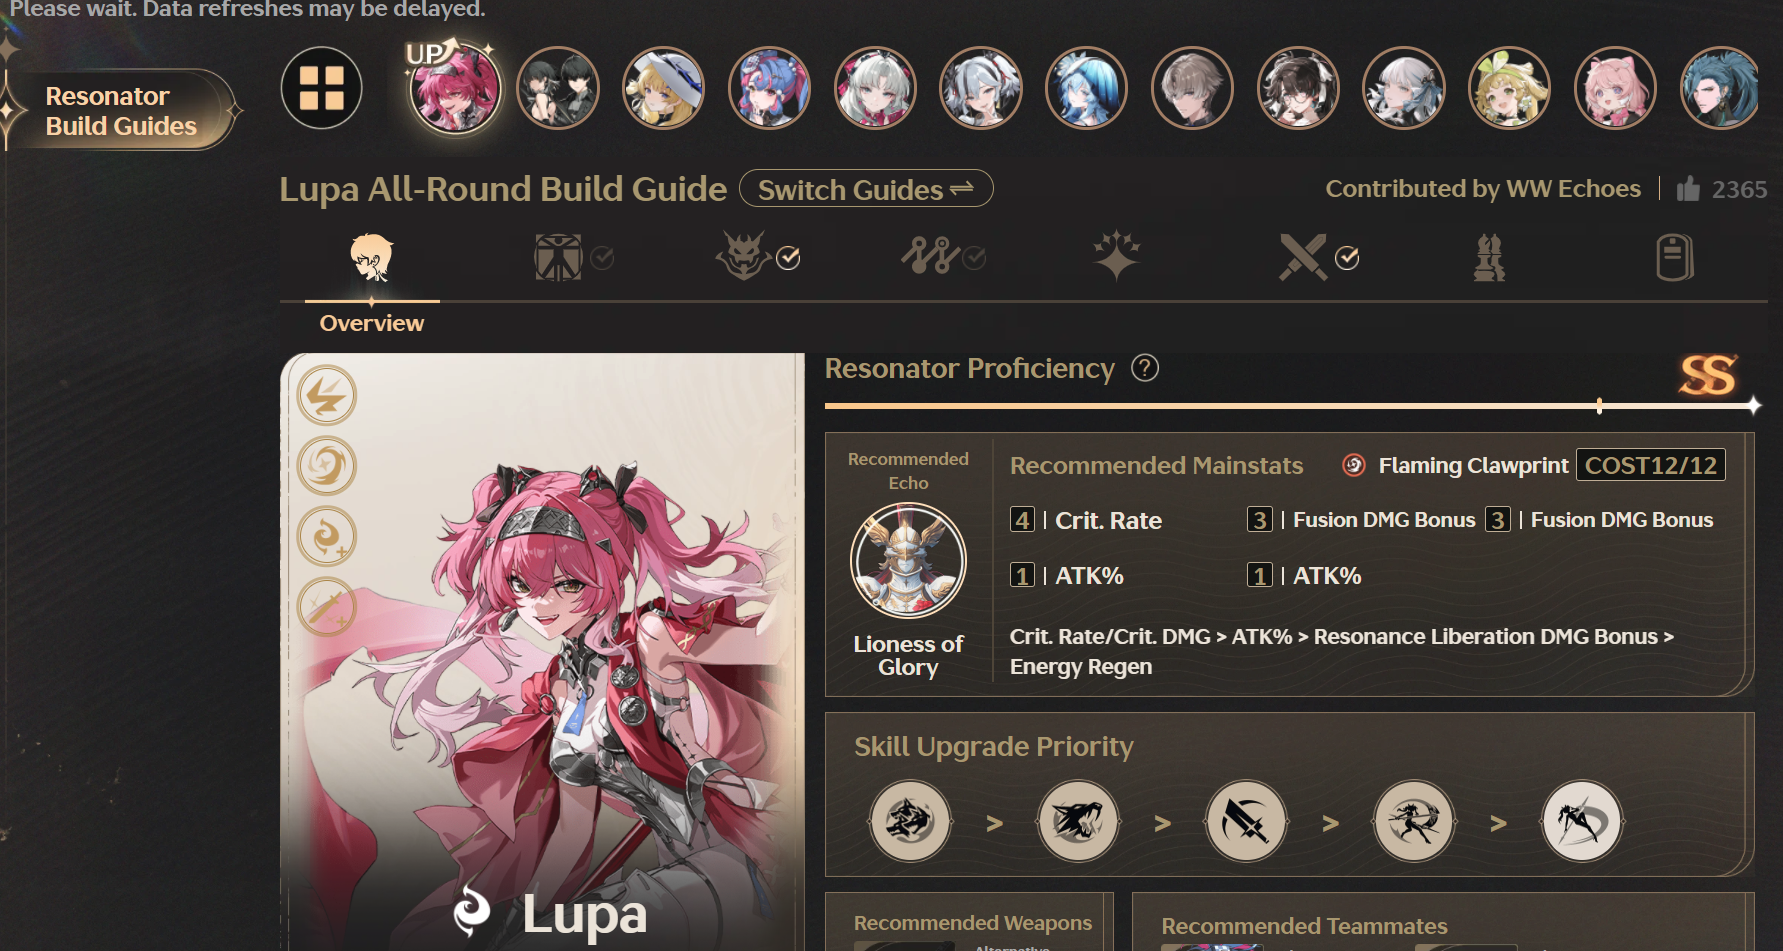Open the all-resonators grid icon
1783x951 pixels.
coord(321,88)
